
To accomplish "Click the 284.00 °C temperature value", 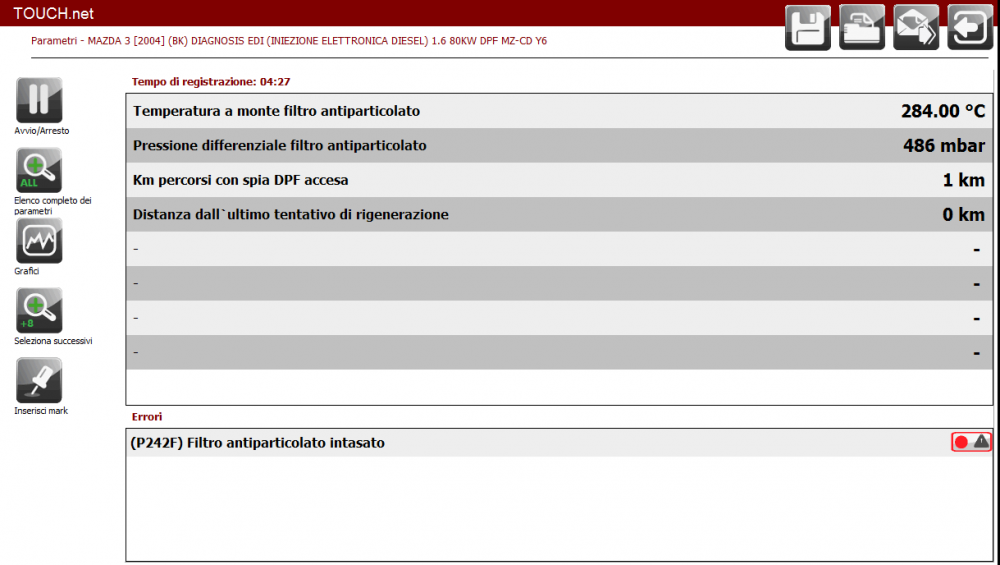I will click(943, 111).
